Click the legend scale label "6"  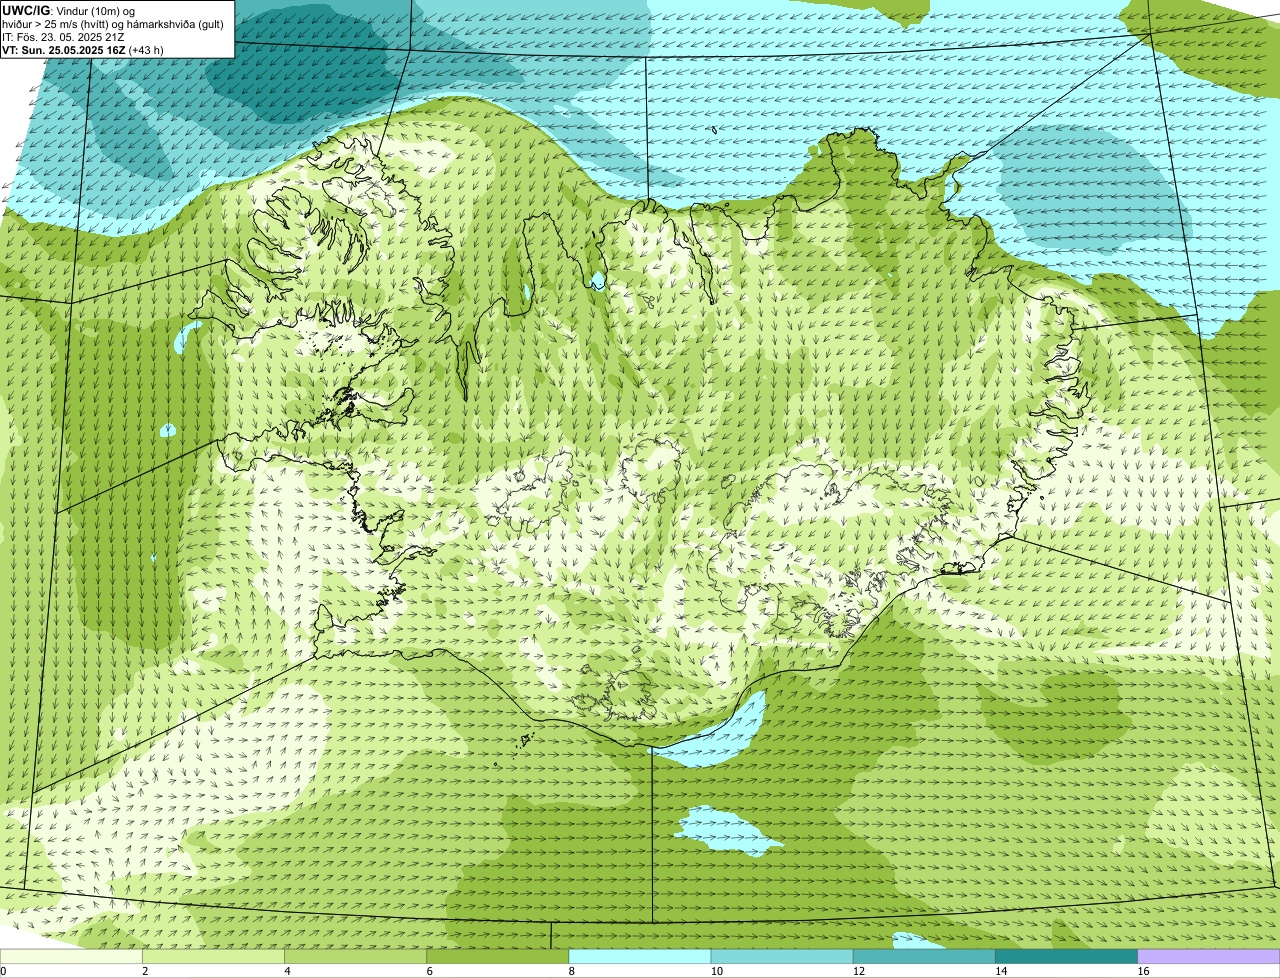click(429, 971)
